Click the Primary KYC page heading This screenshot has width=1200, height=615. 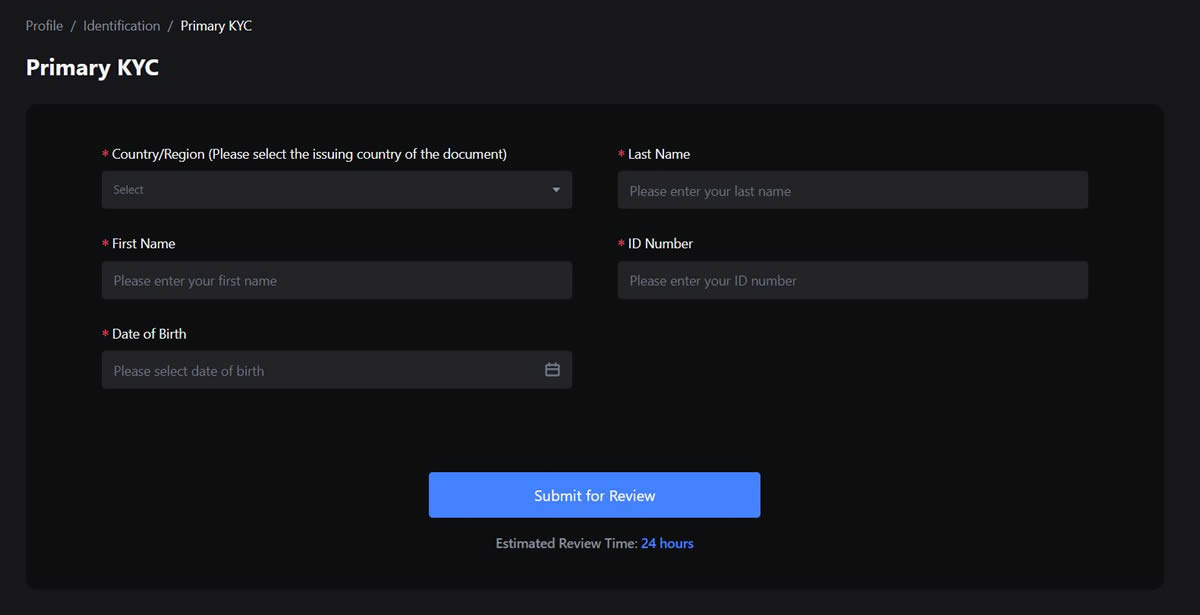pyautogui.click(x=92, y=68)
